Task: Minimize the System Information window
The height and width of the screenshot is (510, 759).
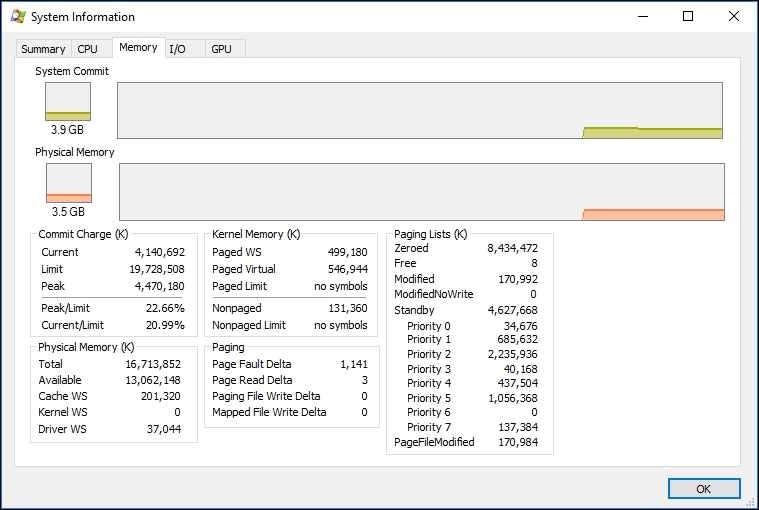Action: [643, 16]
